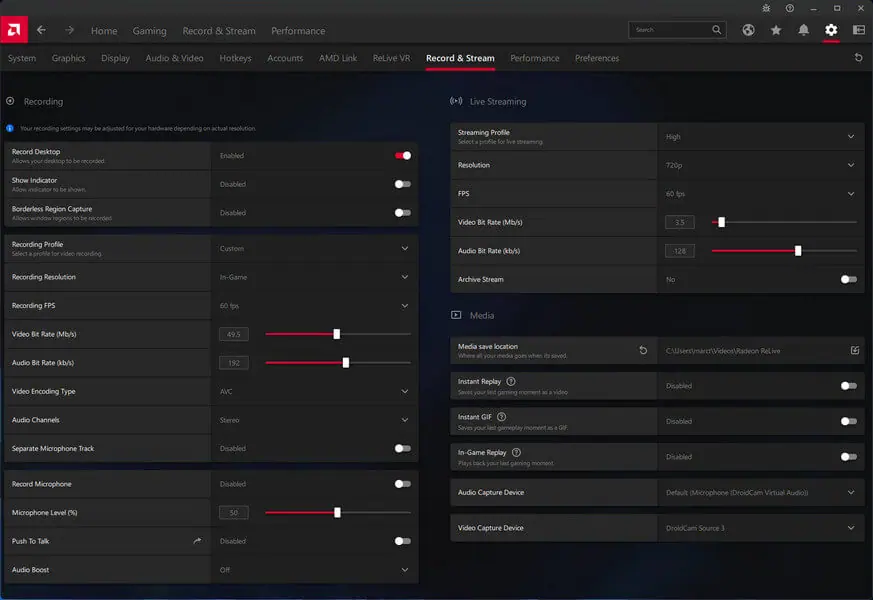Image resolution: width=873 pixels, height=600 pixels.
Task: Go back with the back arrow
Action: [x=41, y=30]
